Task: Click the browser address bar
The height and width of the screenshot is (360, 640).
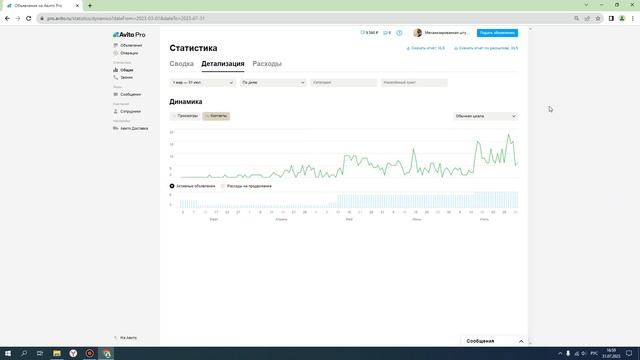Action: [306, 18]
